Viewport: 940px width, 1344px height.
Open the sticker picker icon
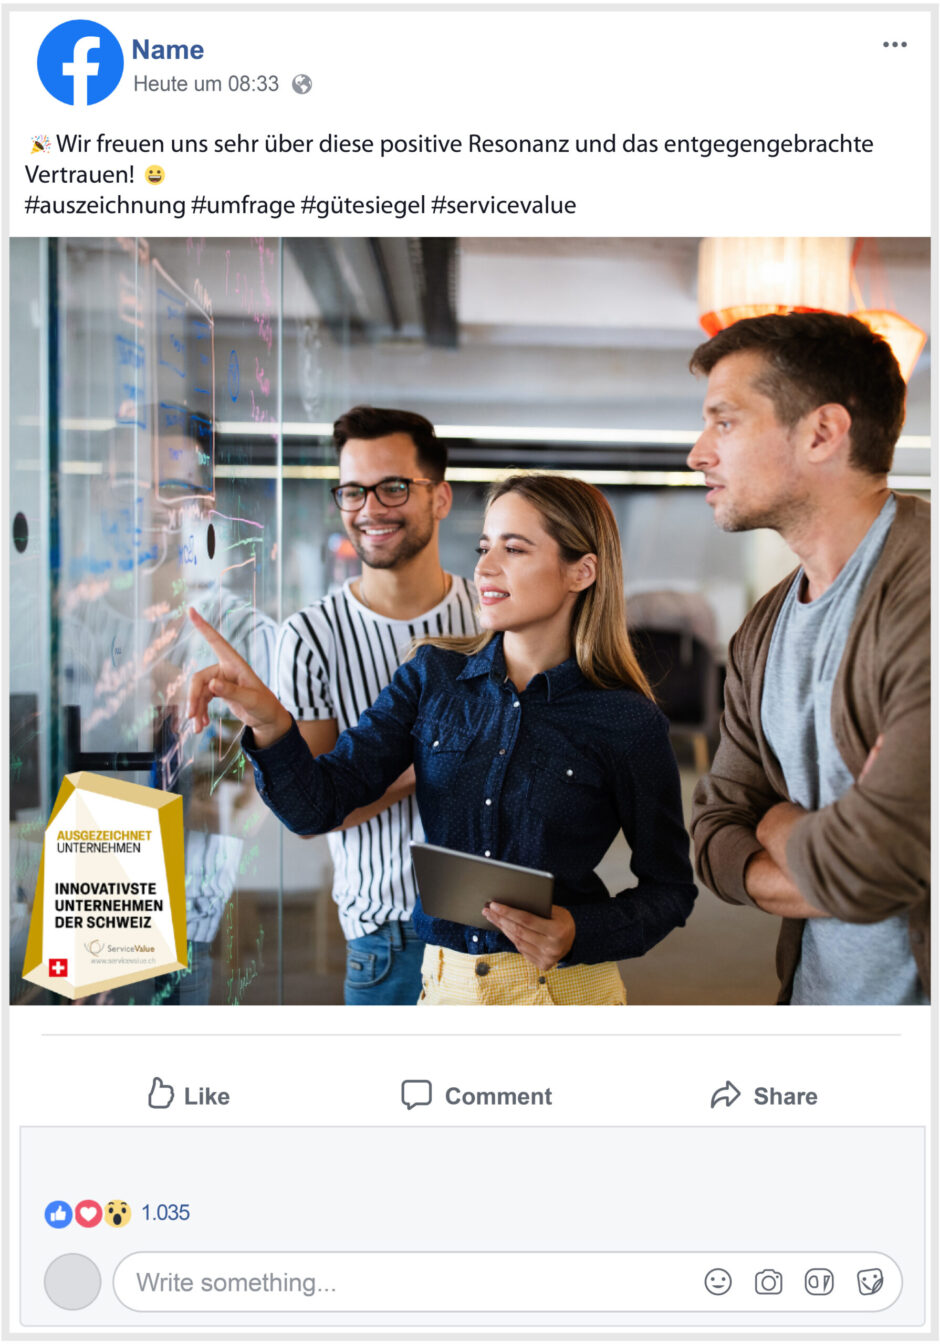pyautogui.click(x=870, y=1281)
